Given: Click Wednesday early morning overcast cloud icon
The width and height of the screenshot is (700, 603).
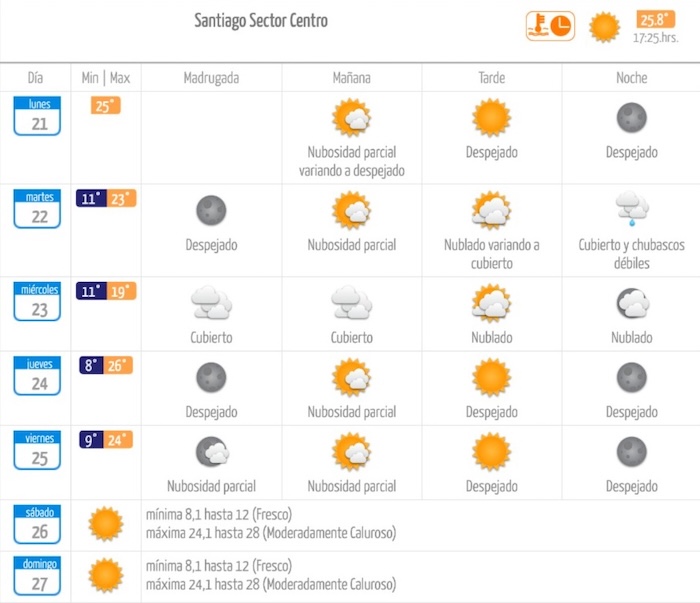Looking at the screenshot, I should (211, 302).
